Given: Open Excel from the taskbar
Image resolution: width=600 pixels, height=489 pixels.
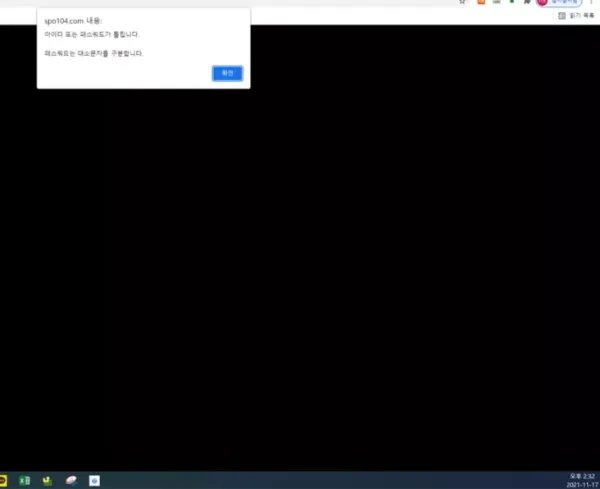Looking at the screenshot, I should point(24,480).
